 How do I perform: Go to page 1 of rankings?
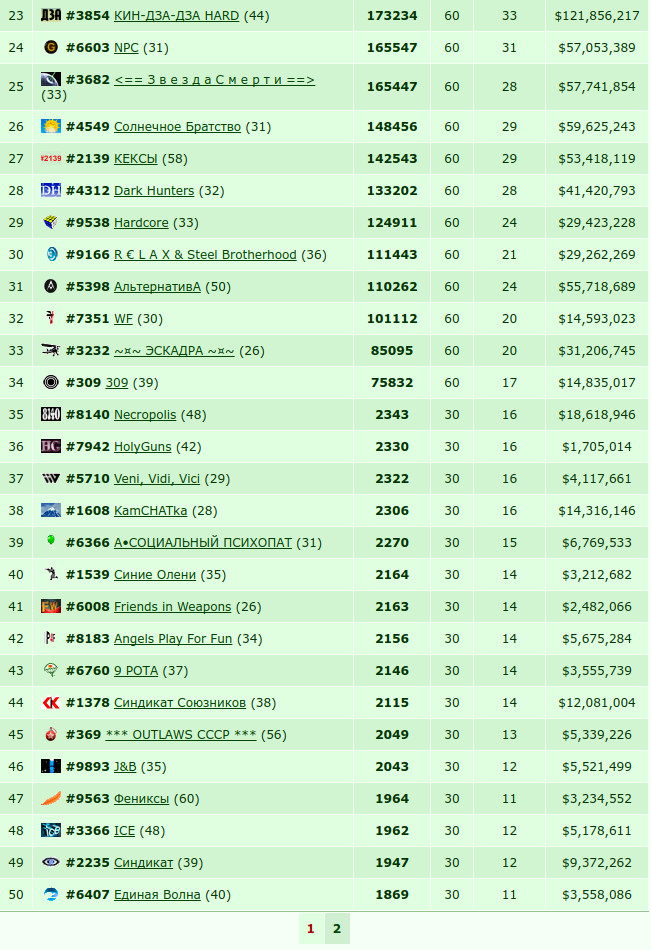point(311,929)
